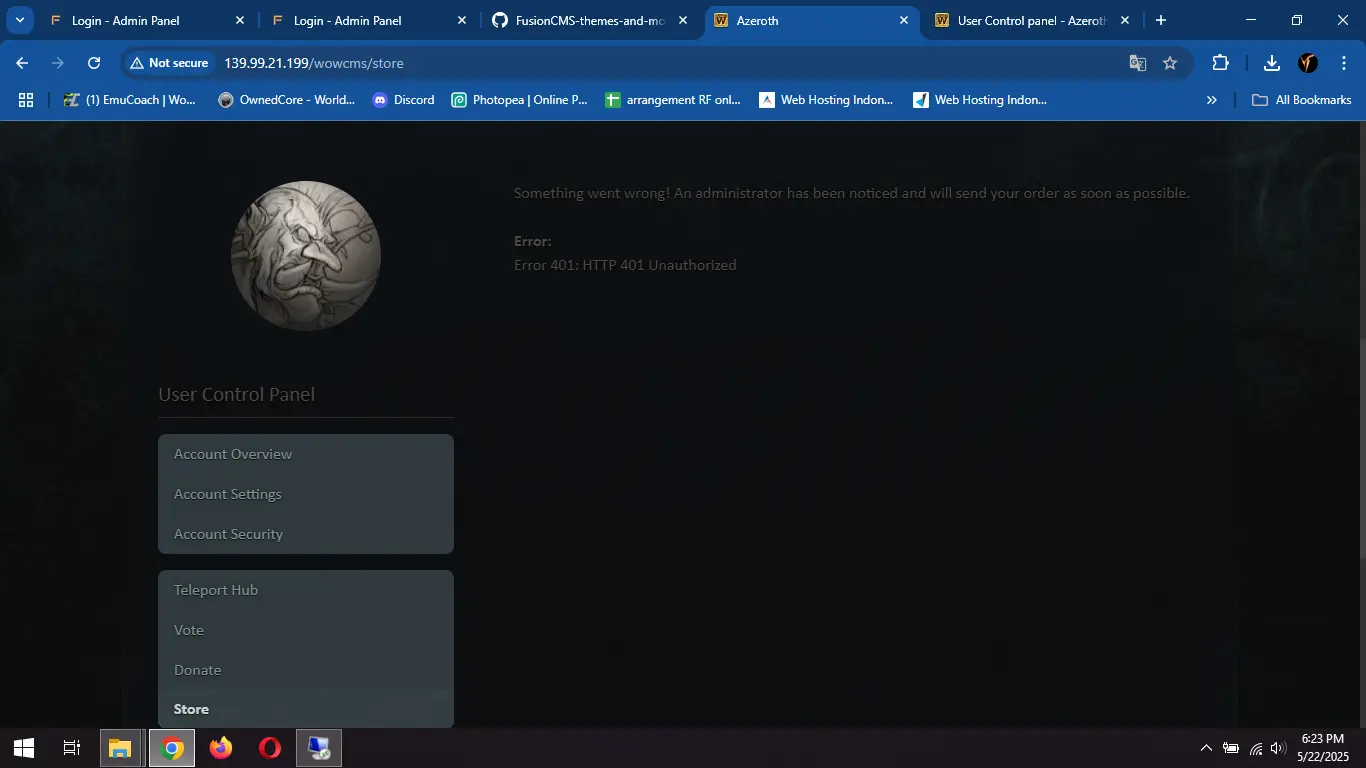Image resolution: width=1366 pixels, height=768 pixels.
Task: Open the All Bookmarks folder
Action: 1302,100
